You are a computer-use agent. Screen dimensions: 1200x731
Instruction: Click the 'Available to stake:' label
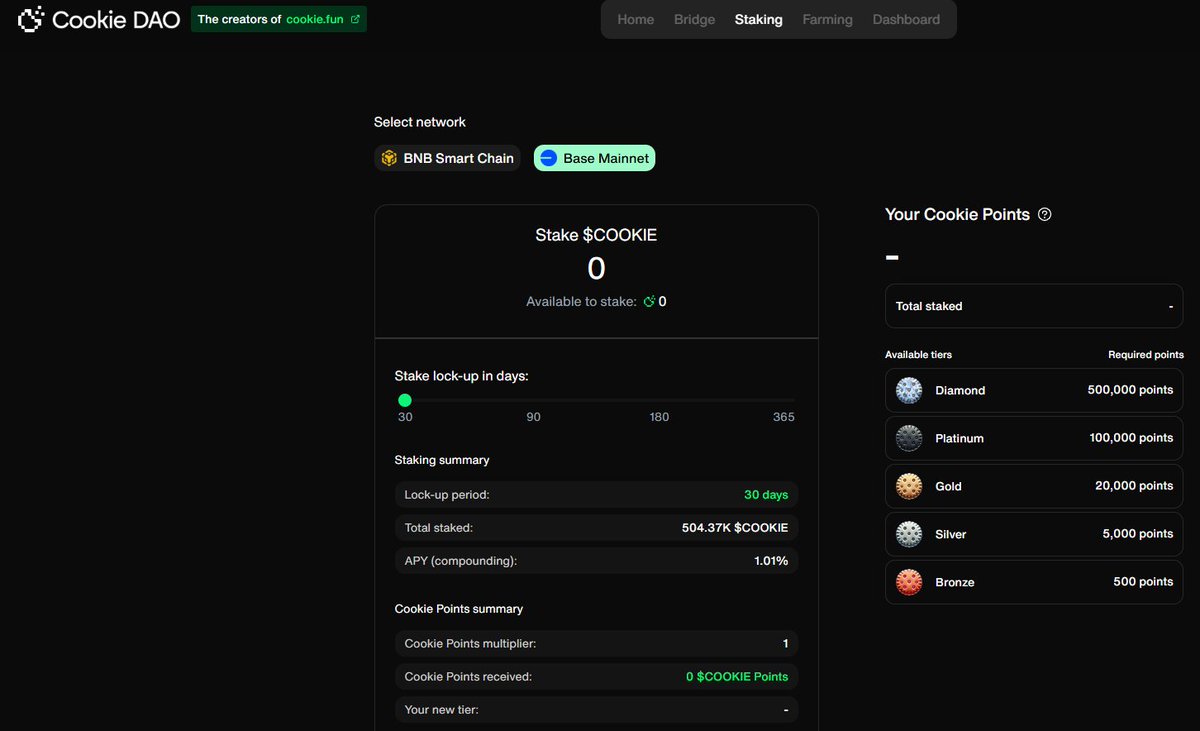click(581, 301)
